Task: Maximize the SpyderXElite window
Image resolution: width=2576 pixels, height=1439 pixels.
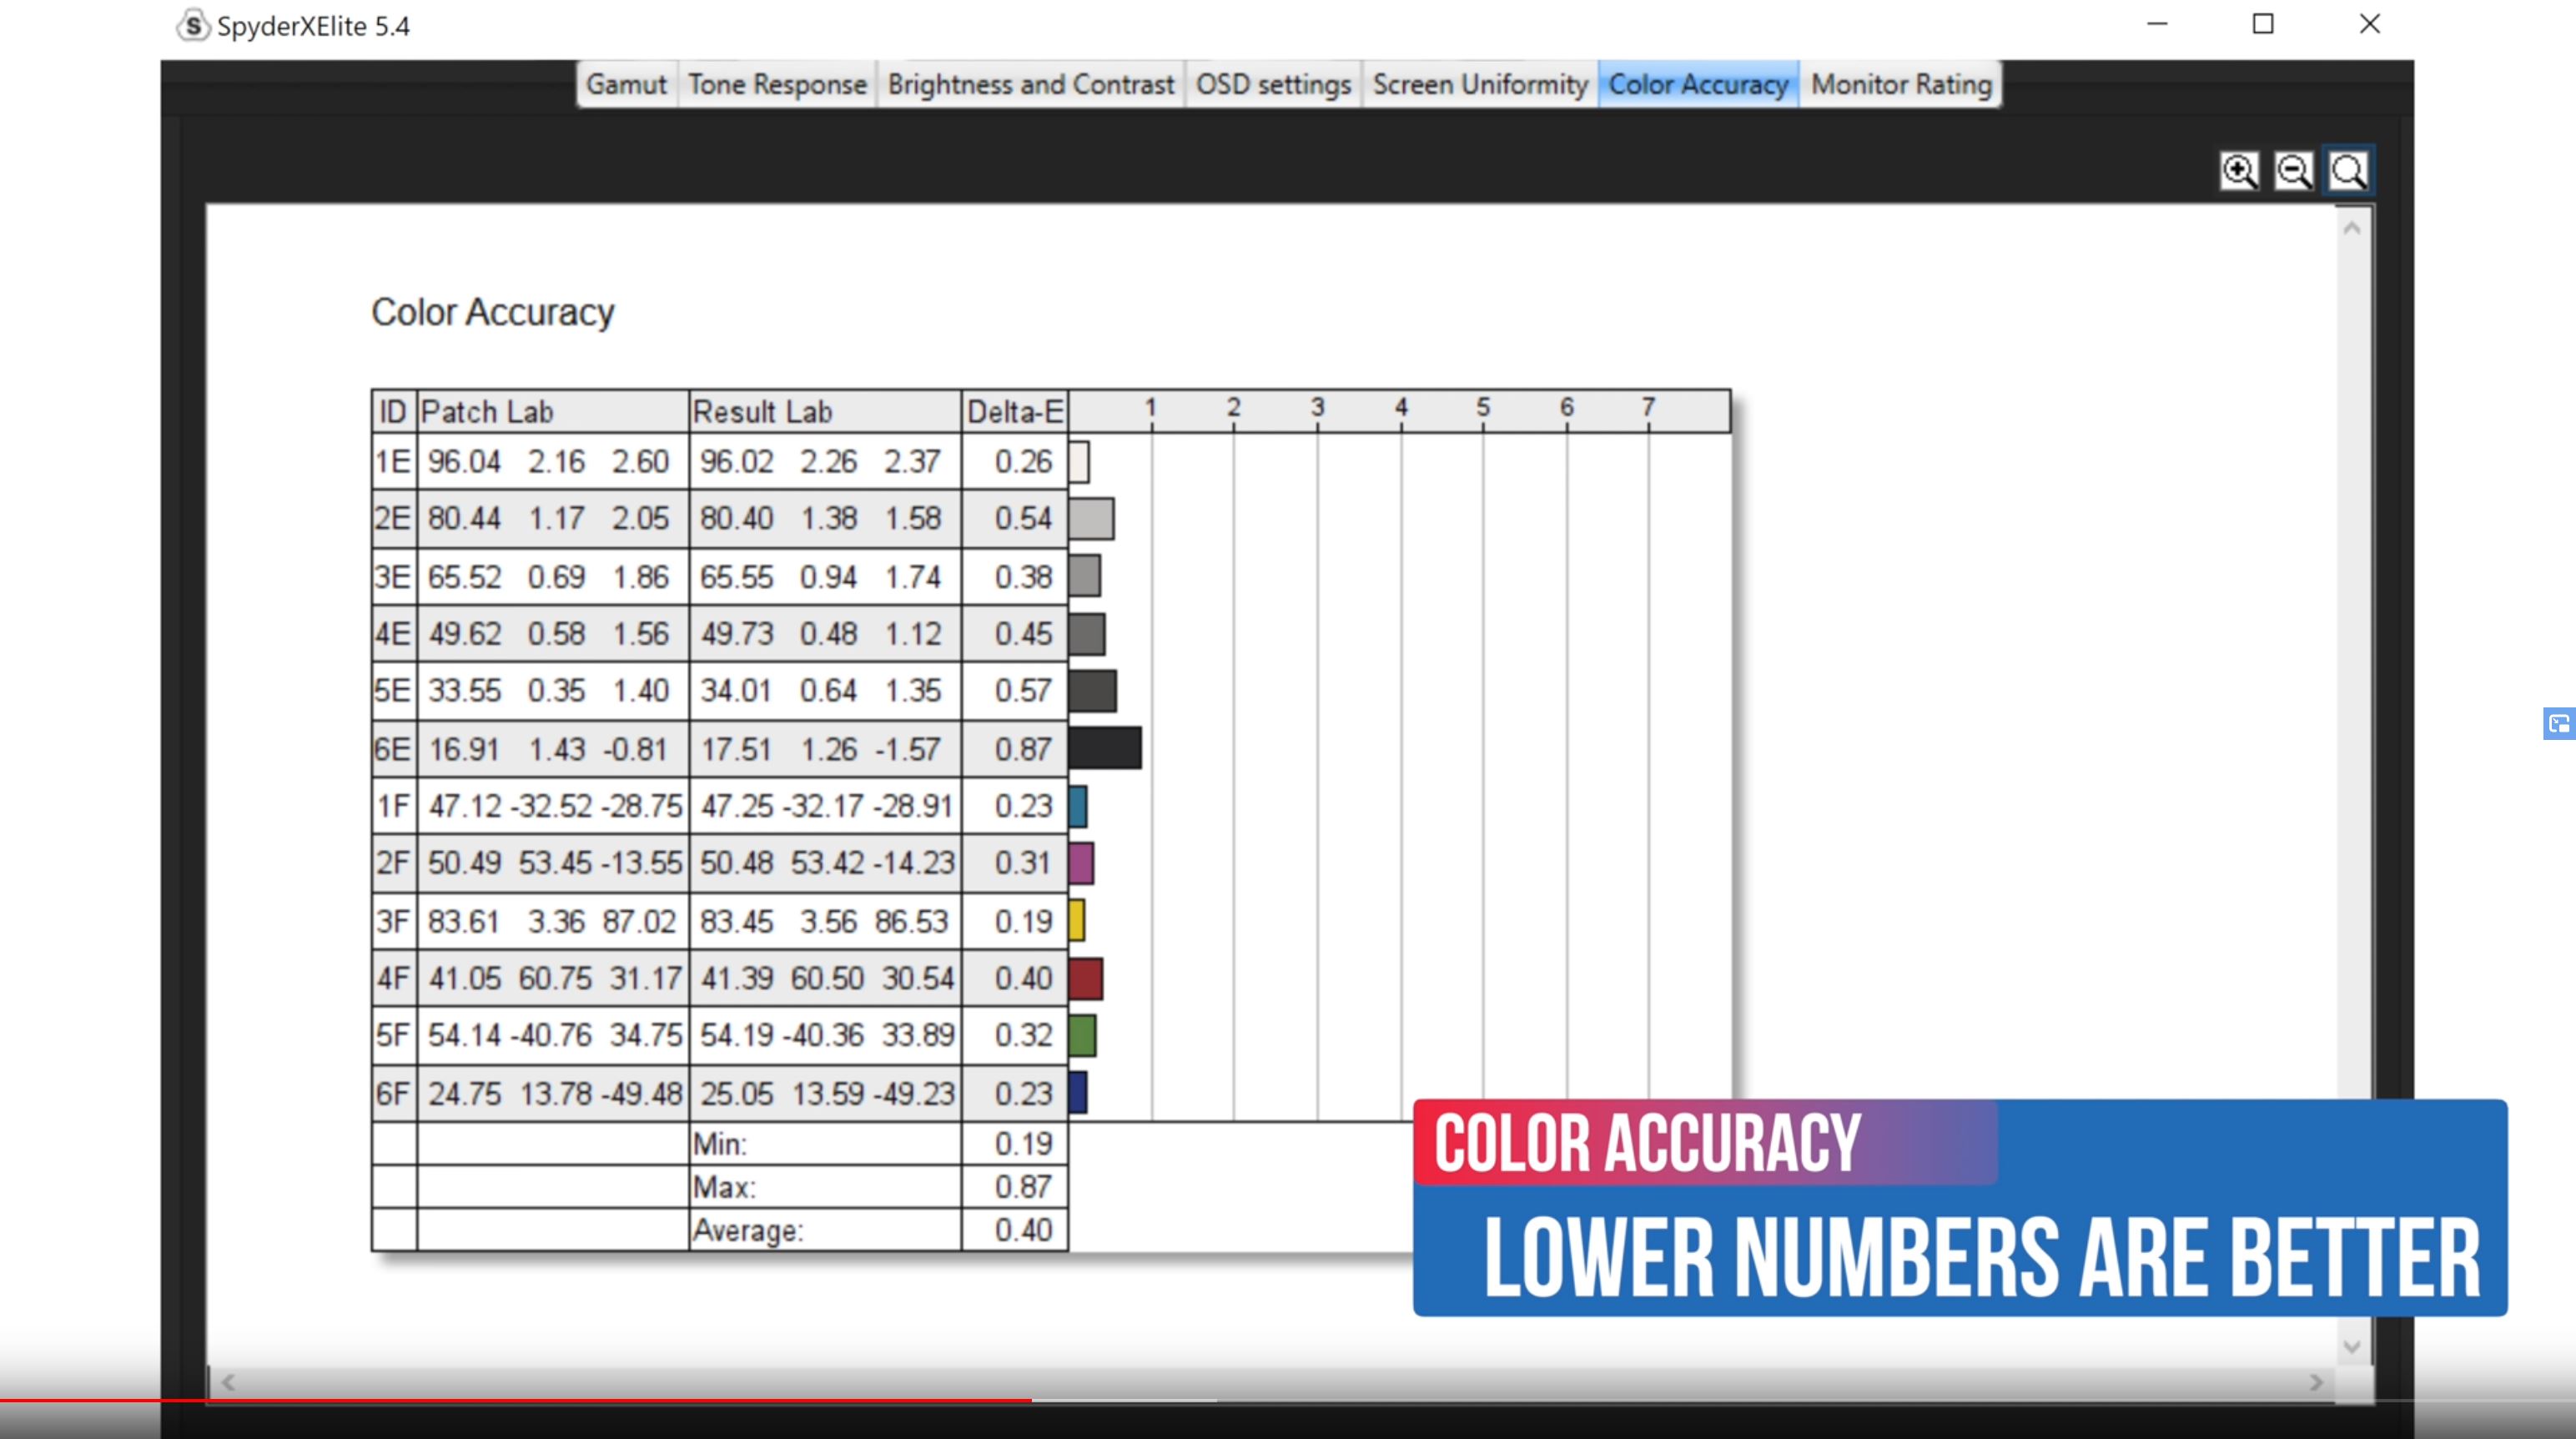Action: pyautogui.click(x=2263, y=24)
